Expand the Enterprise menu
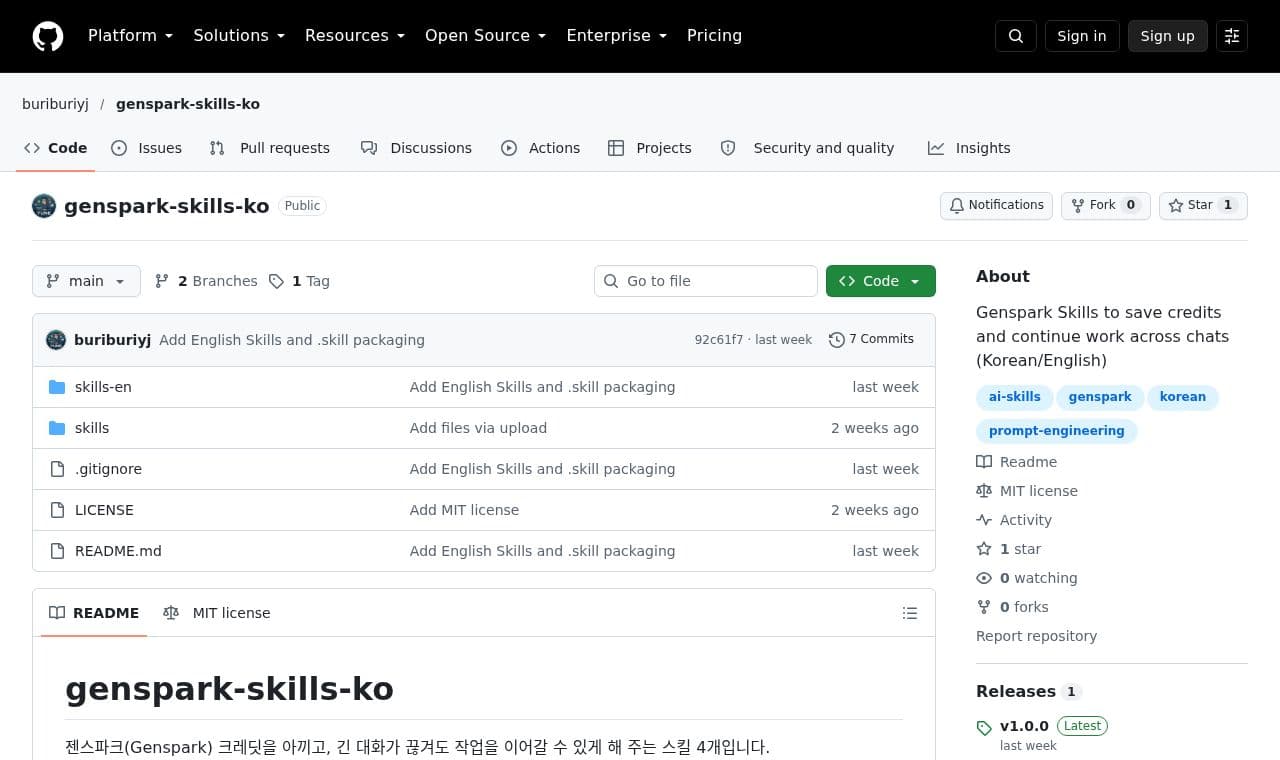The width and height of the screenshot is (1280, 760). pos(616,36)
